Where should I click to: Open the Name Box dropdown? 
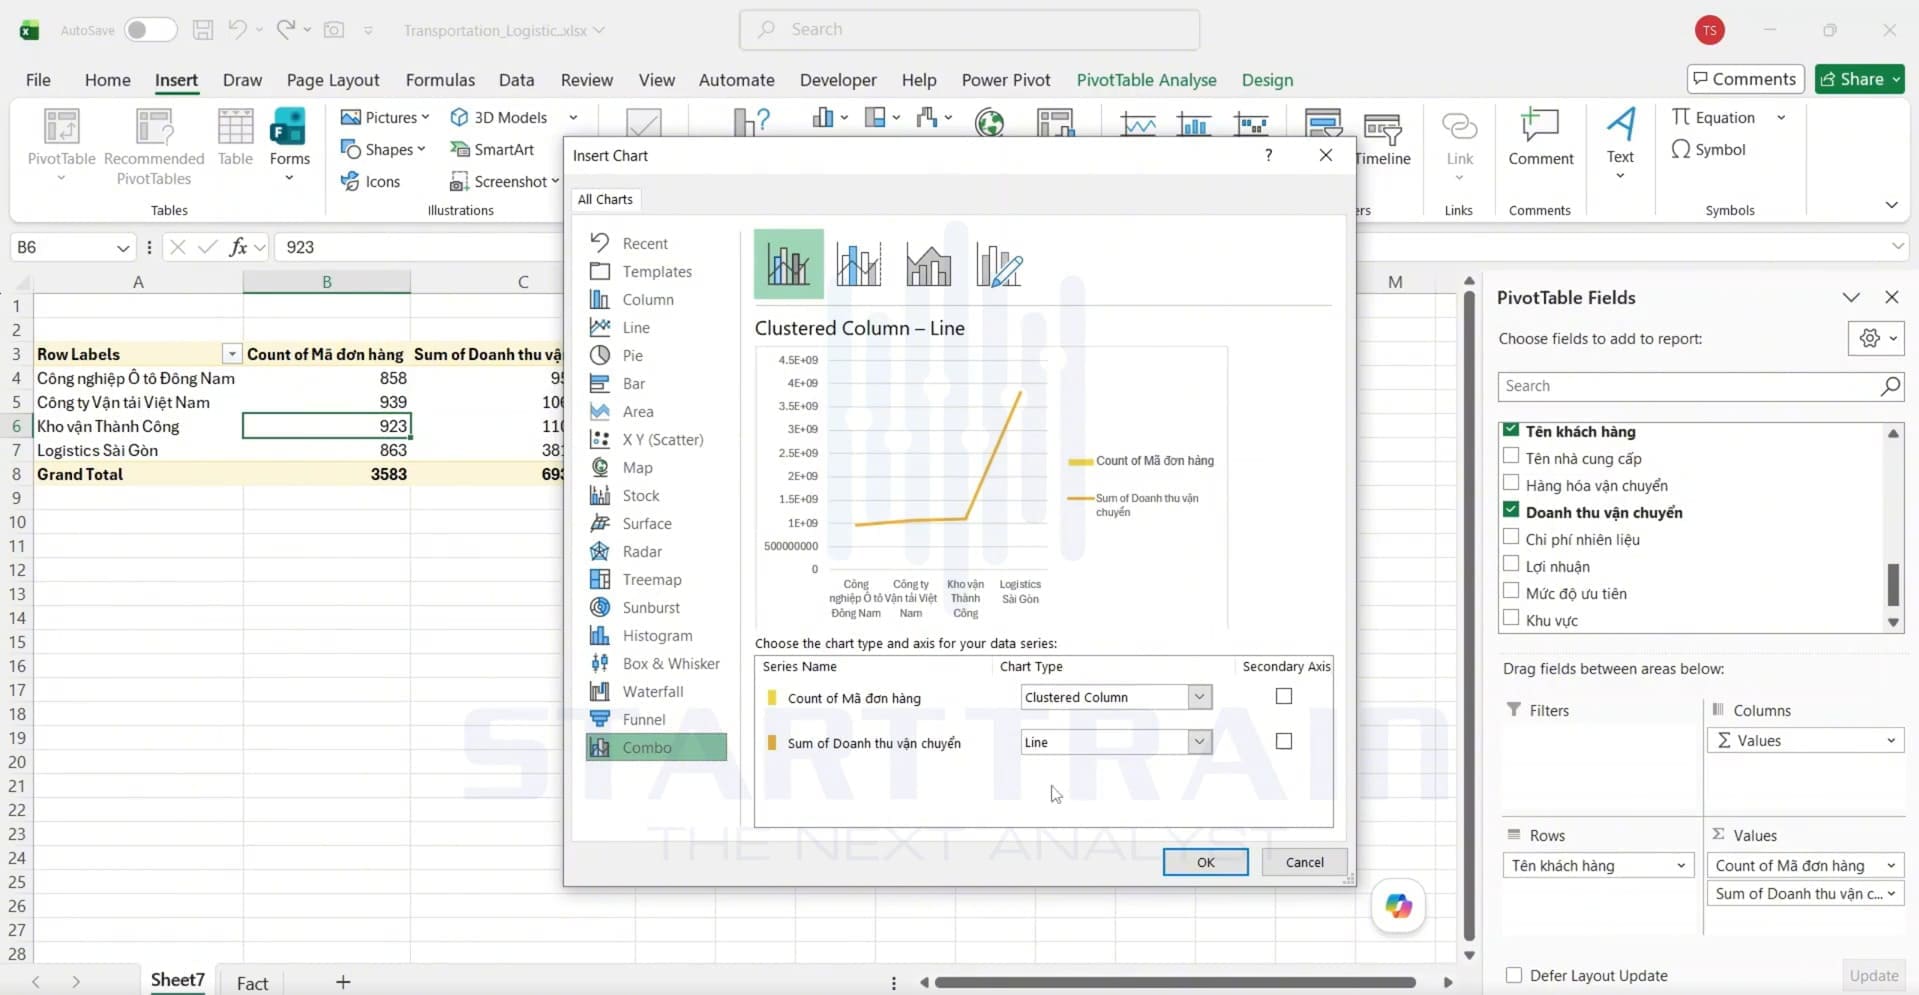pos(123,247)
